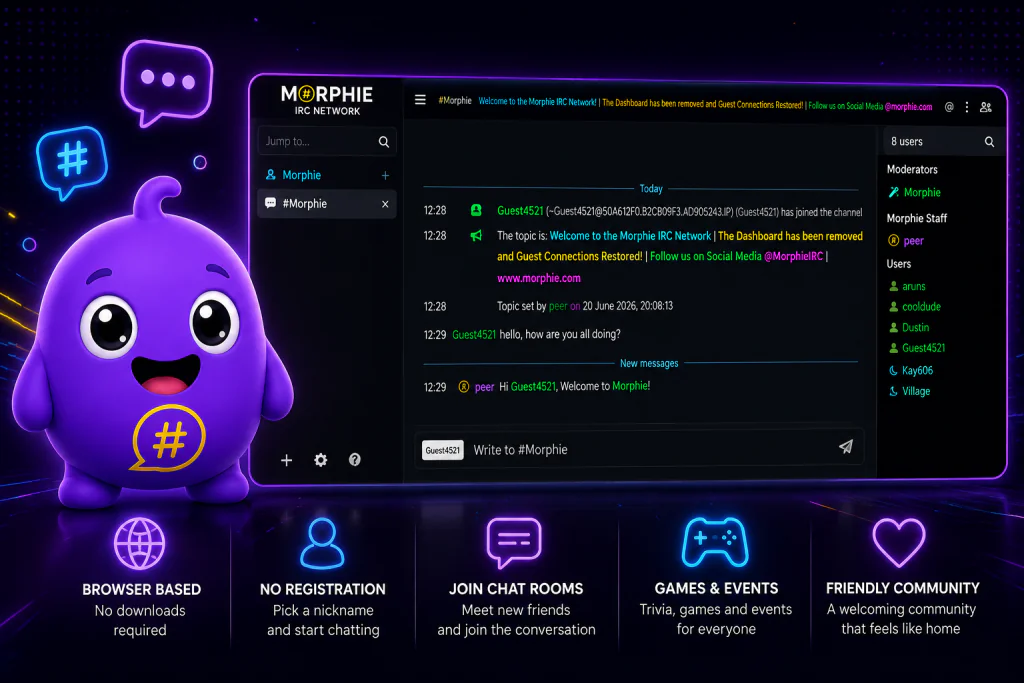The height and width of the screenshot is (683, 1024).
Task: Close the #Morphie channel with X
Action: [x=385, y=204]
